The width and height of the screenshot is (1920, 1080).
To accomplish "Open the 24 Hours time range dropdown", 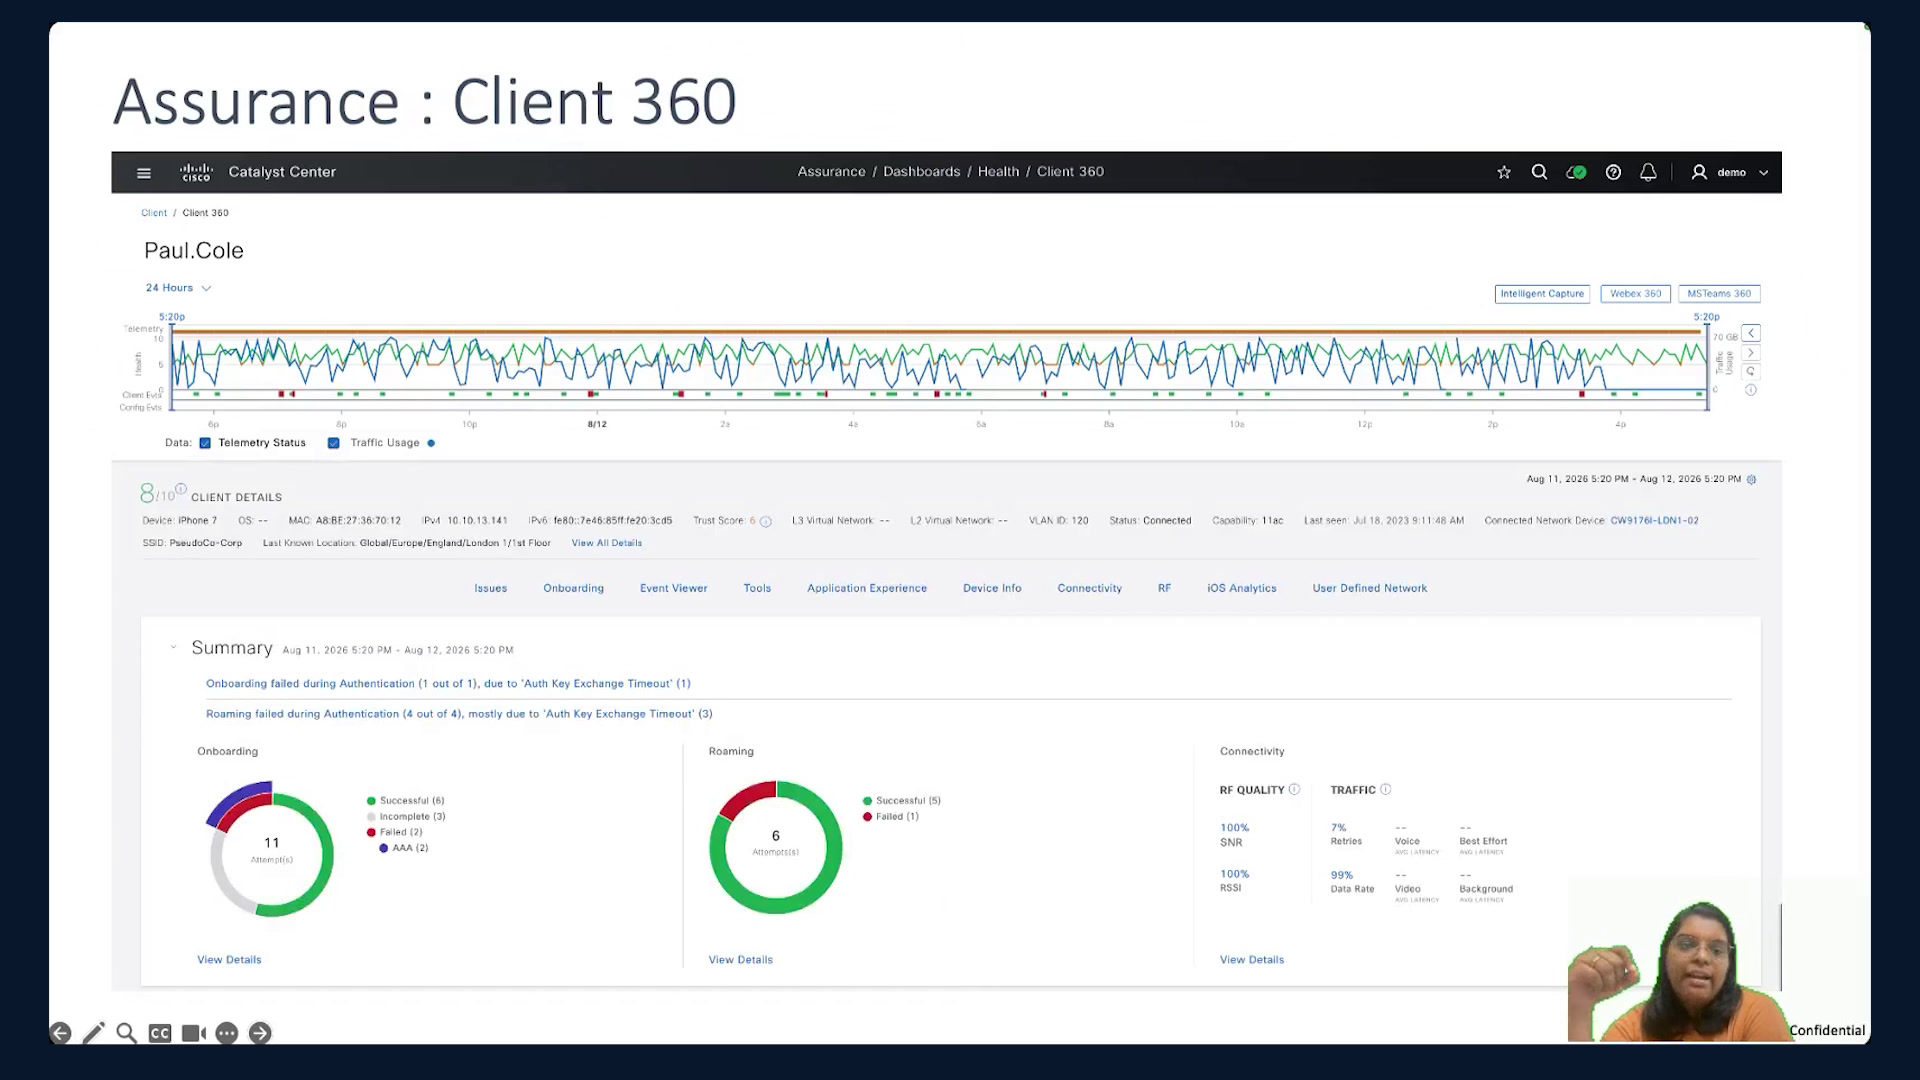I will [178, 288].
